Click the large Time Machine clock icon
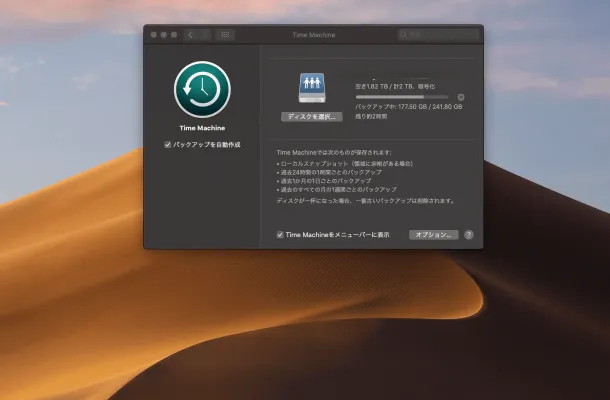The image size is (610, 400). 202,90
